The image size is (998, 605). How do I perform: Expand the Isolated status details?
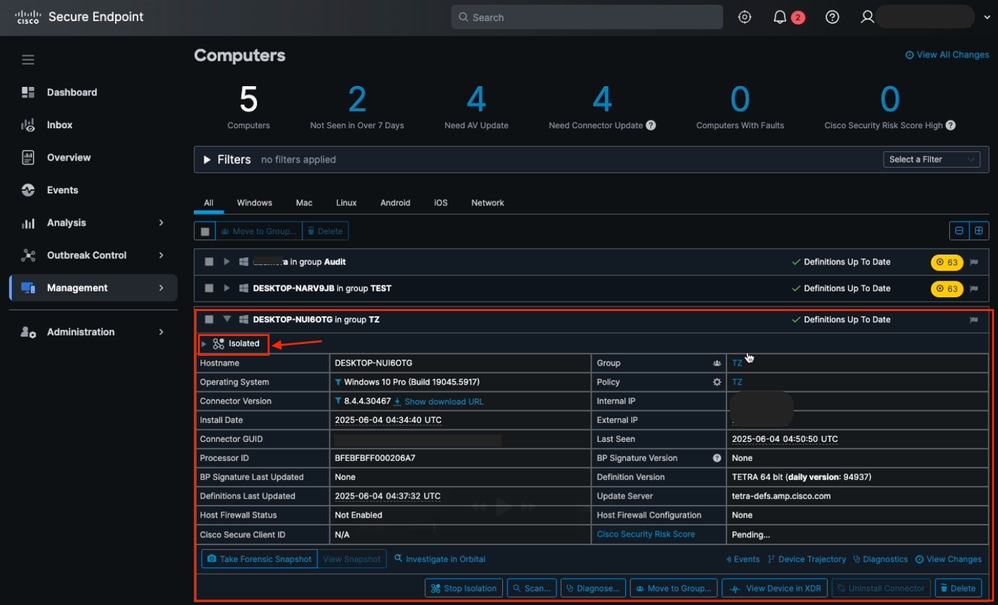pos(204,344)
